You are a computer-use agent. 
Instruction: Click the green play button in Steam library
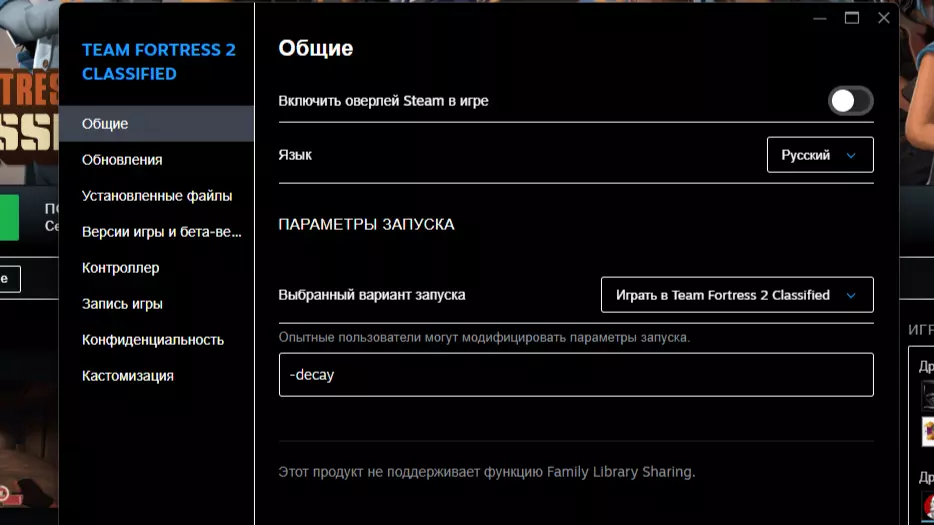click(10, 218)
